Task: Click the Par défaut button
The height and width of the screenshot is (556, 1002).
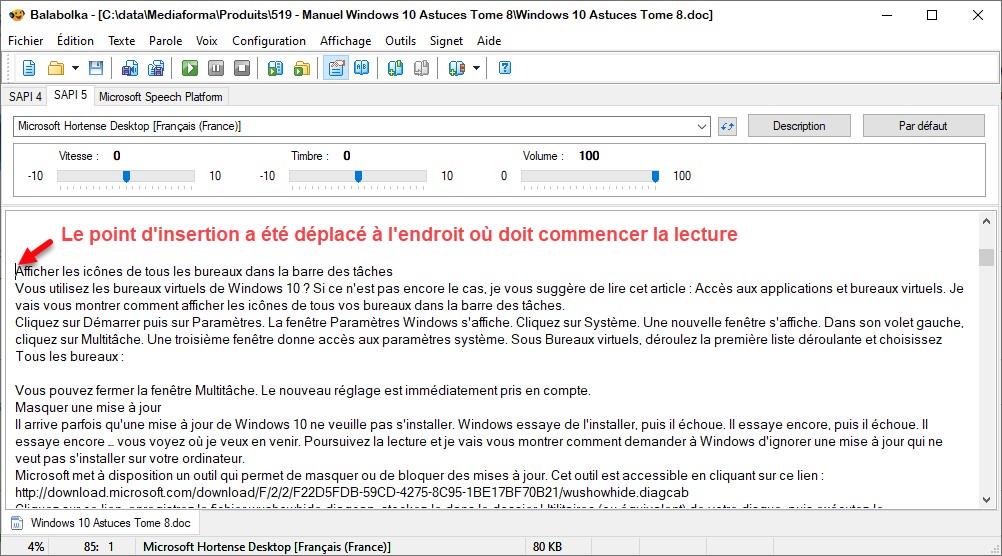Action: coord(923,126)
